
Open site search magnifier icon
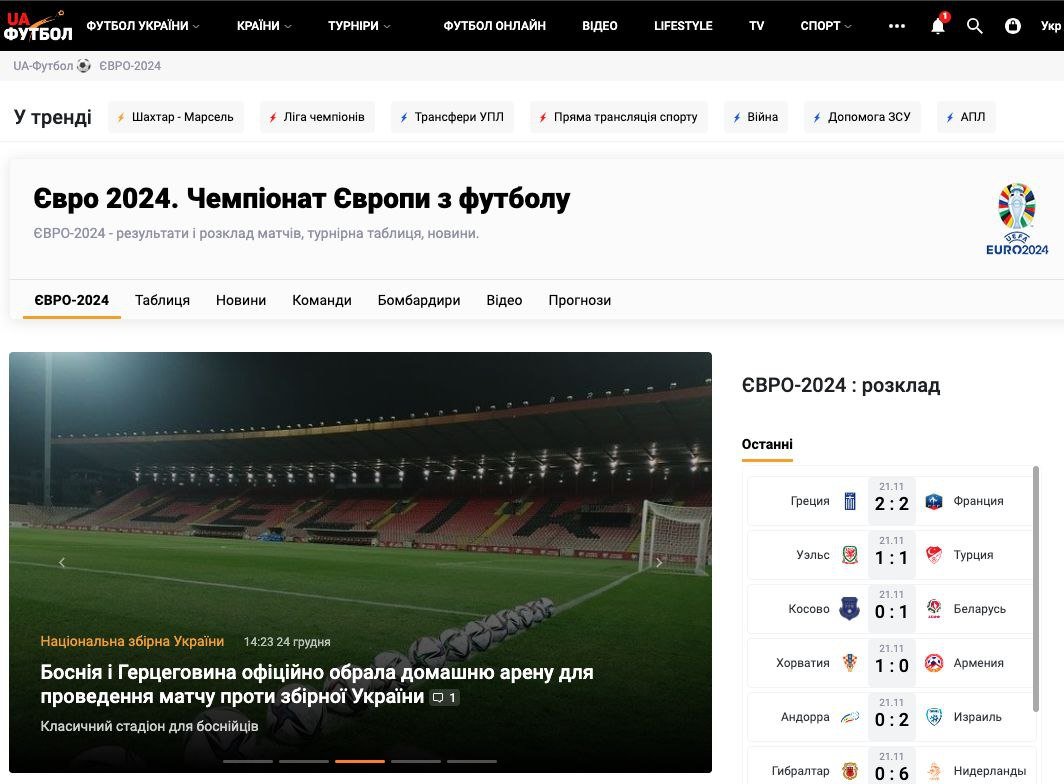pos(975,26)
